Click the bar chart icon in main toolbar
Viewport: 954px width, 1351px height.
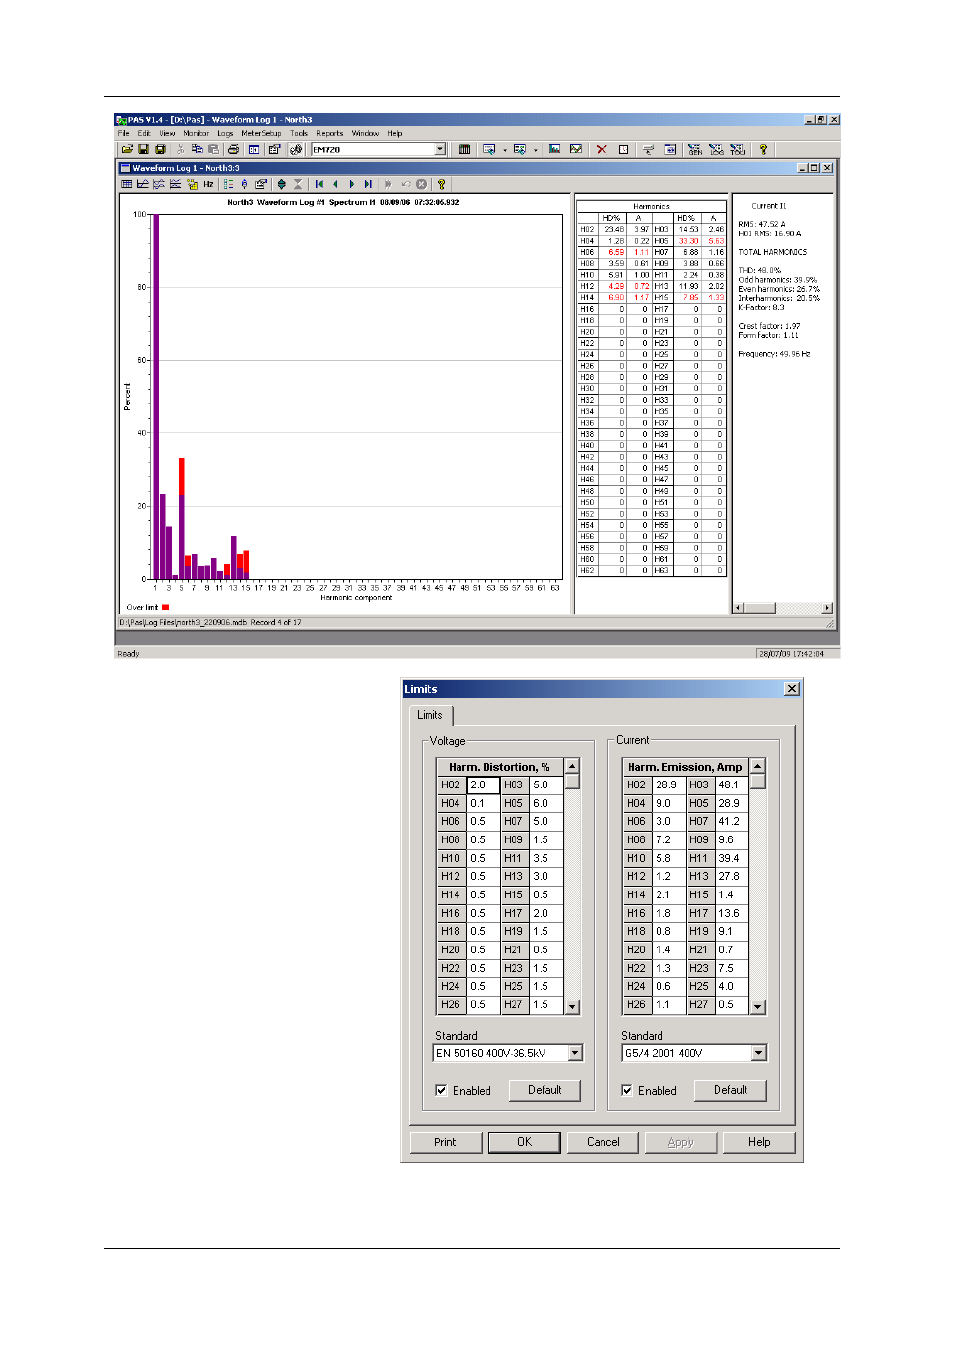554,149
